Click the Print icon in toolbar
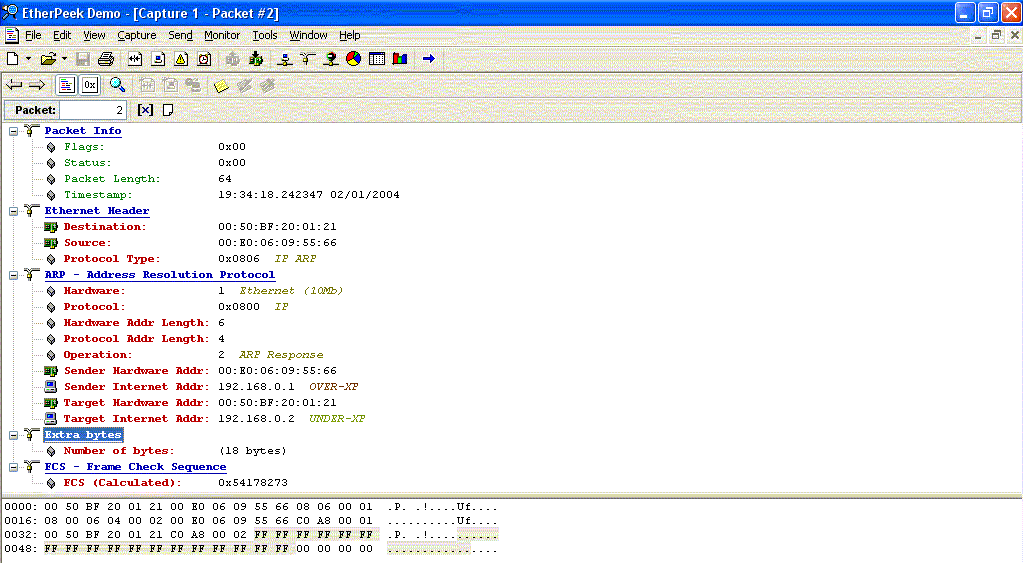 click(x=106, y=59)
